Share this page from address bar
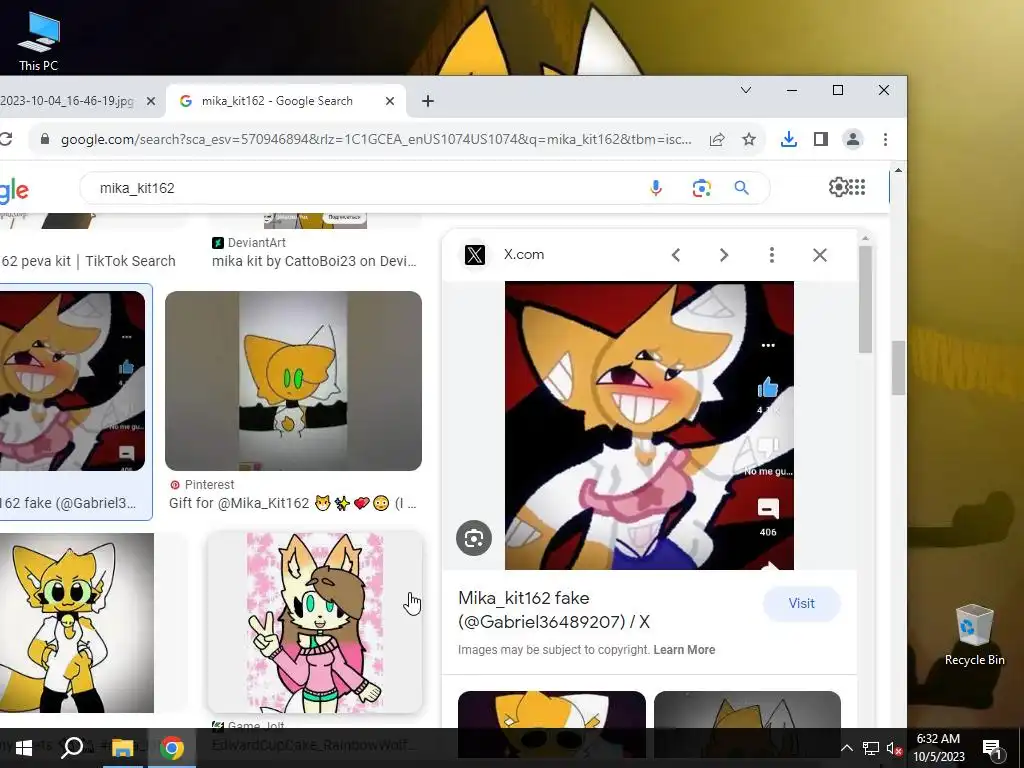The height and width of the screenshot is (768, 1024). coord(717,139)
